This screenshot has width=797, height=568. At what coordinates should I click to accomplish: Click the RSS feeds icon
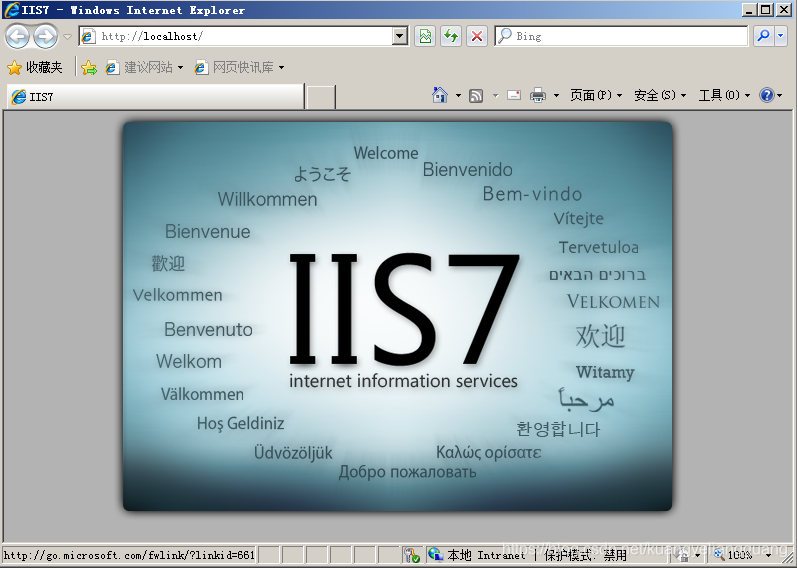click(476, 96)
